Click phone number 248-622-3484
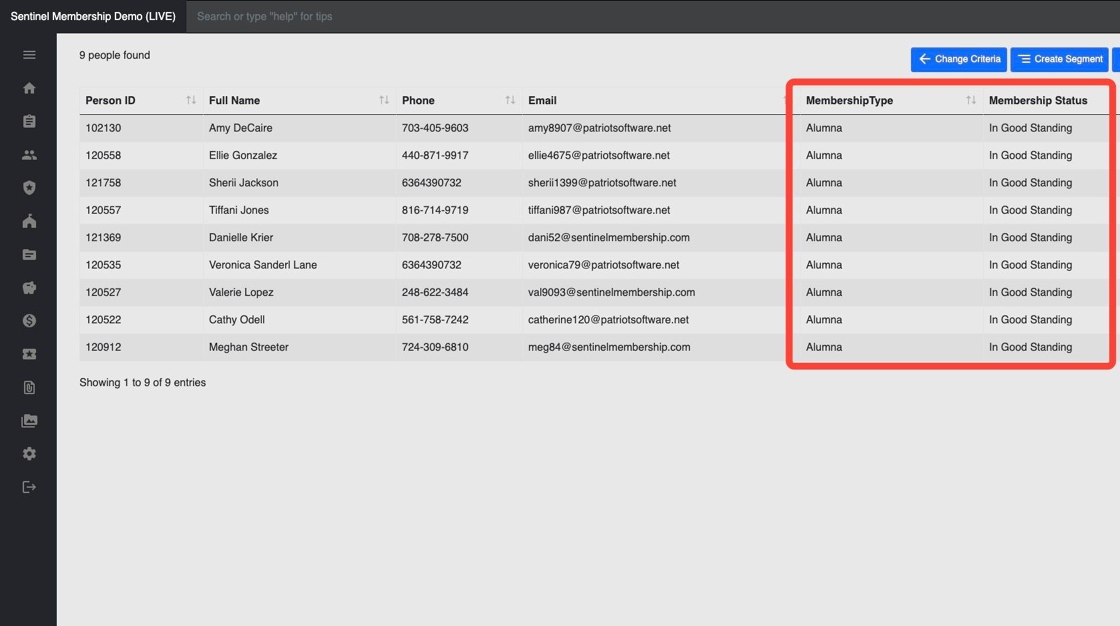 (435, 292)
